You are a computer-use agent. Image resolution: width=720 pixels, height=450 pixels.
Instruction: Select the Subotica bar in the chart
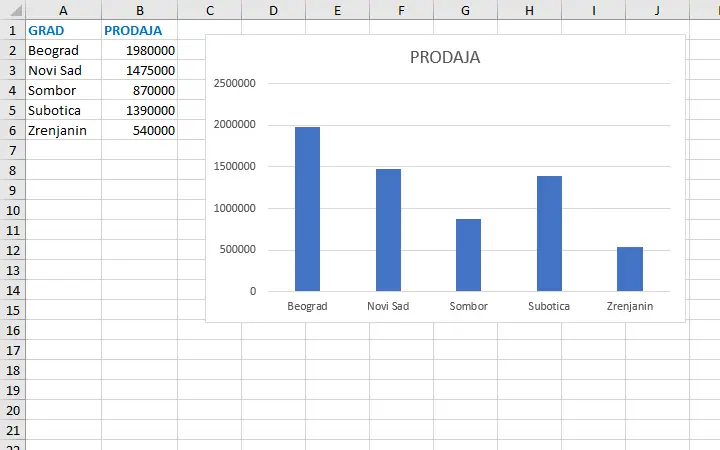(x=549, y=234)
